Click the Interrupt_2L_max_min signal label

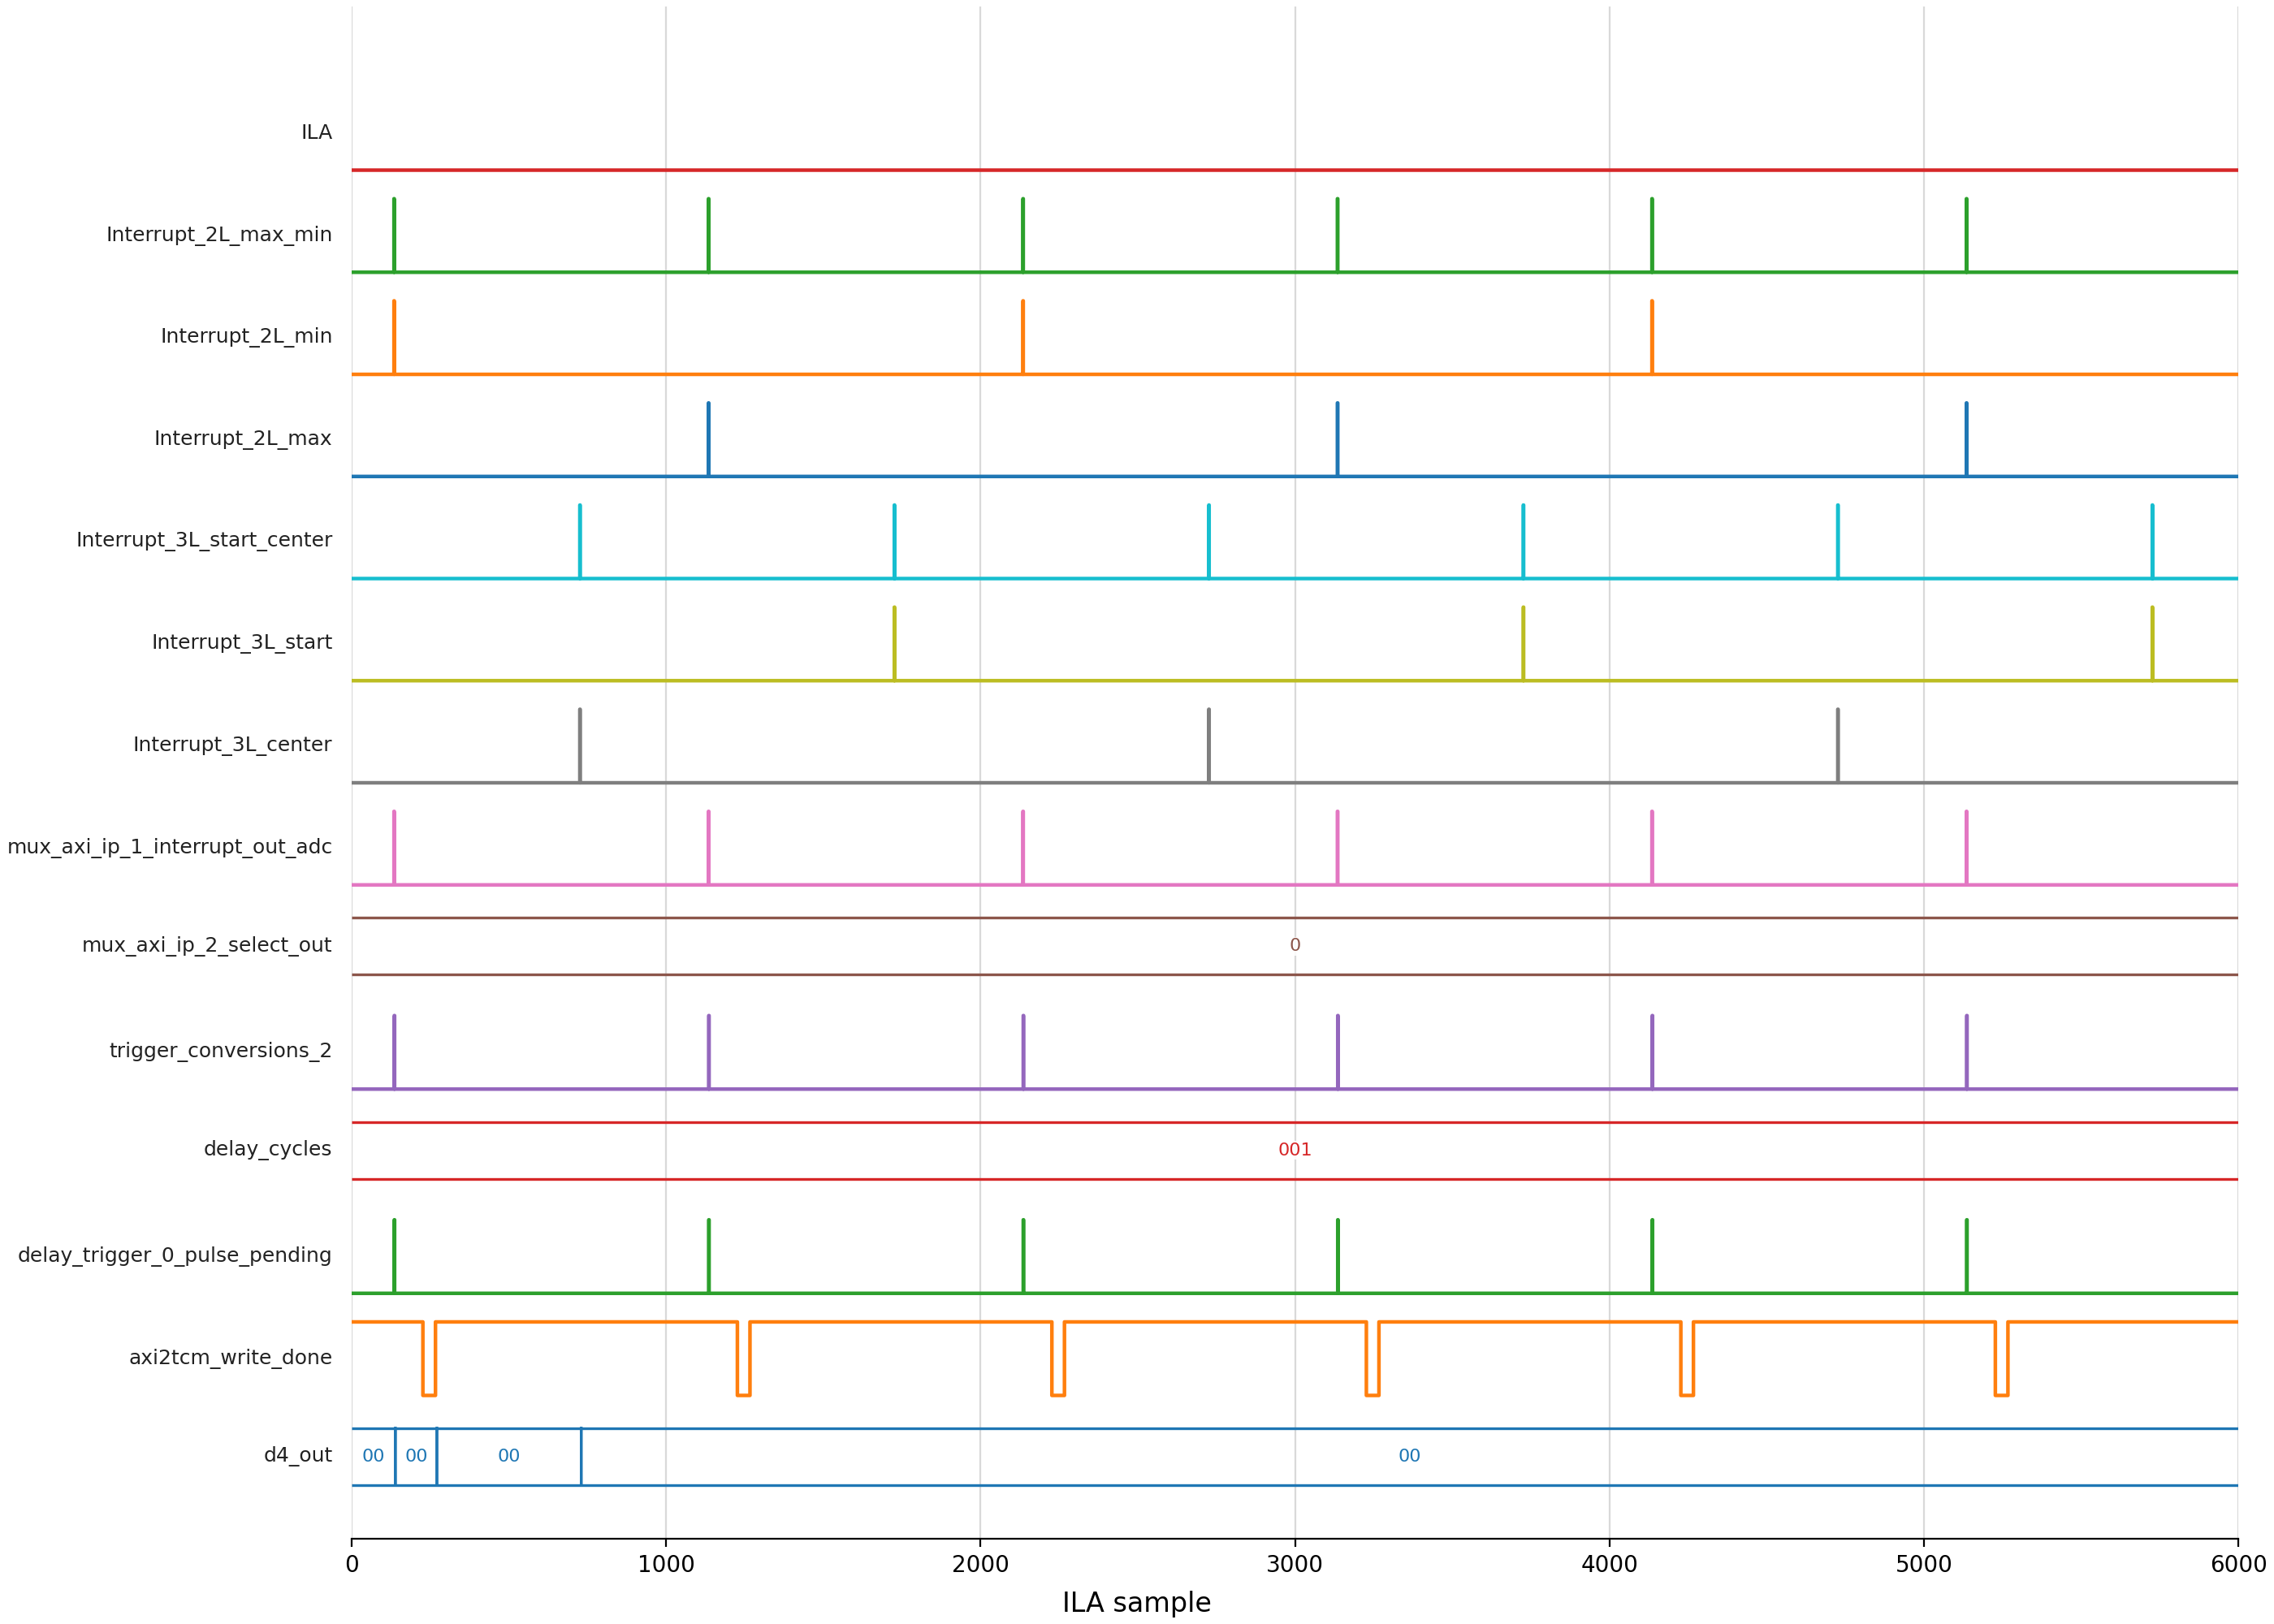[219, 234]
